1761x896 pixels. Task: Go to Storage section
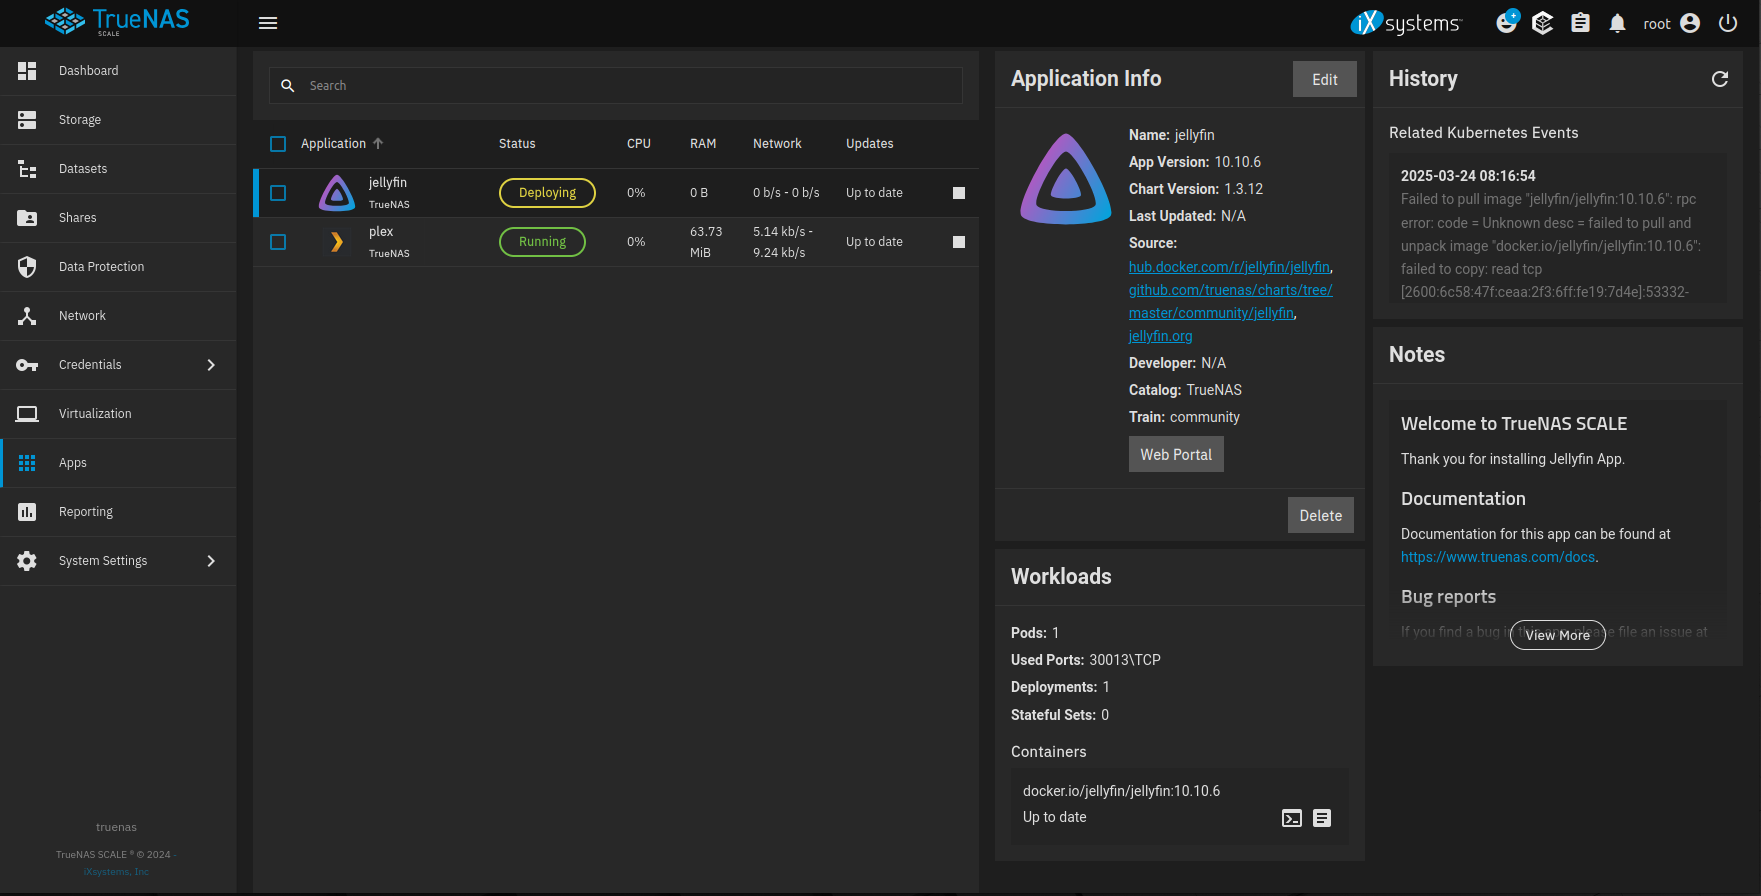tap(118, 120)
